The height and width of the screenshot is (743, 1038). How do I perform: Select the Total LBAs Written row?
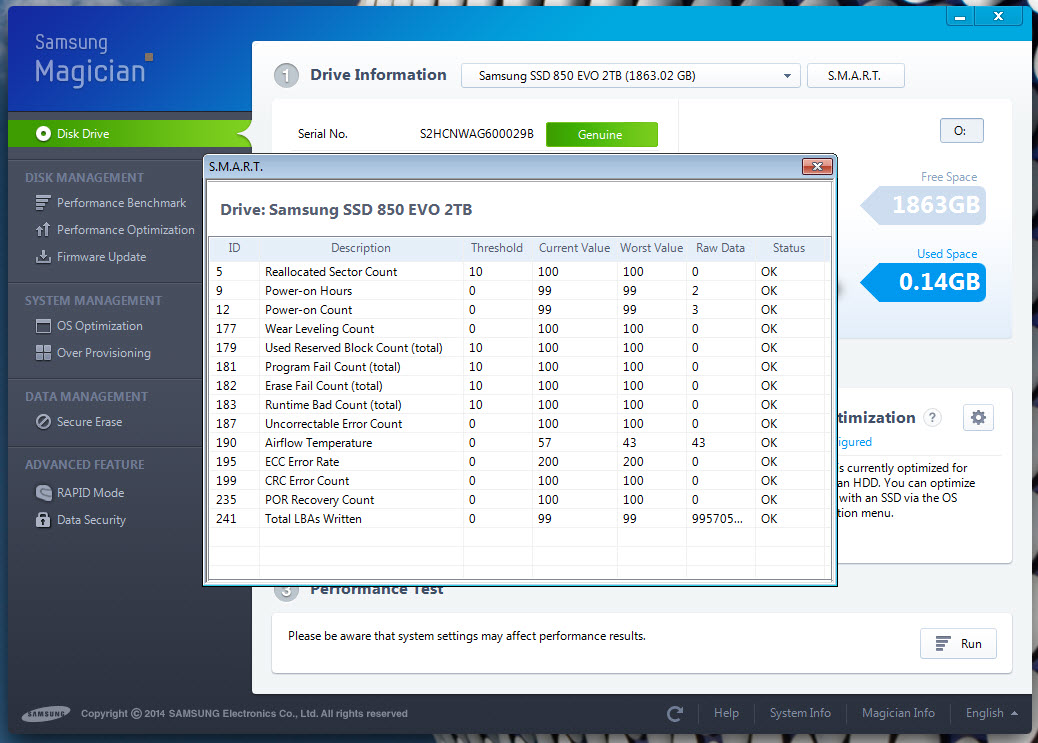pos(518,519)
